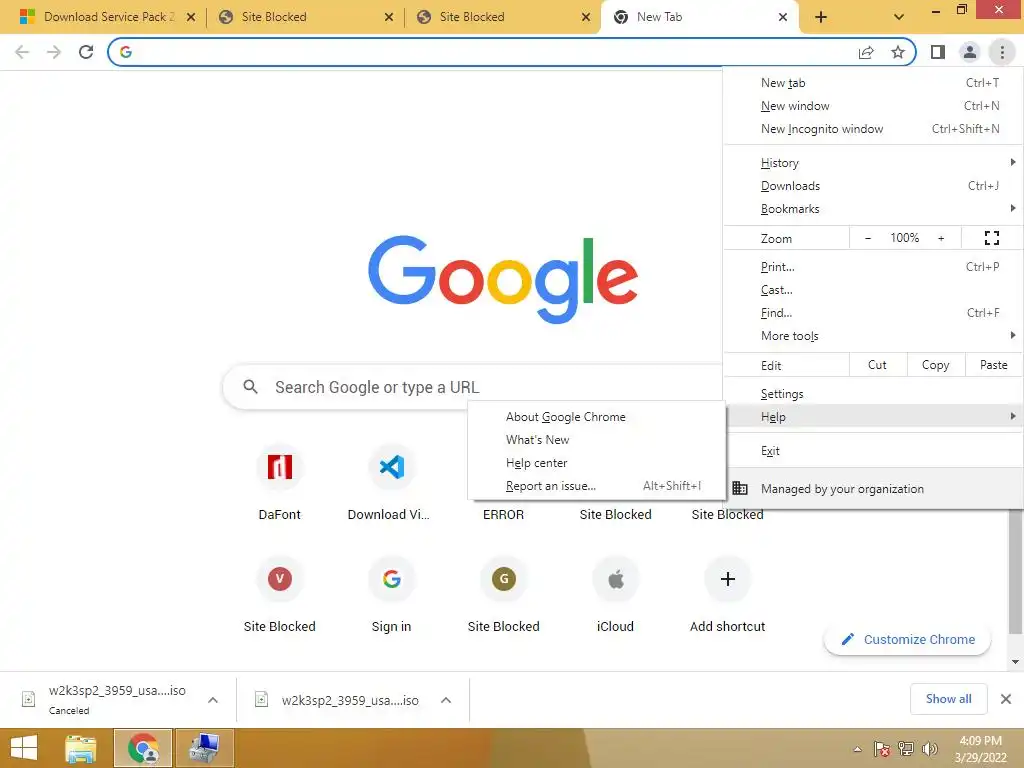Image resolution: width=1024 pixels, height=768 pixels.
Task: Click the volume speaker tray icon
Action: [929, 749]
